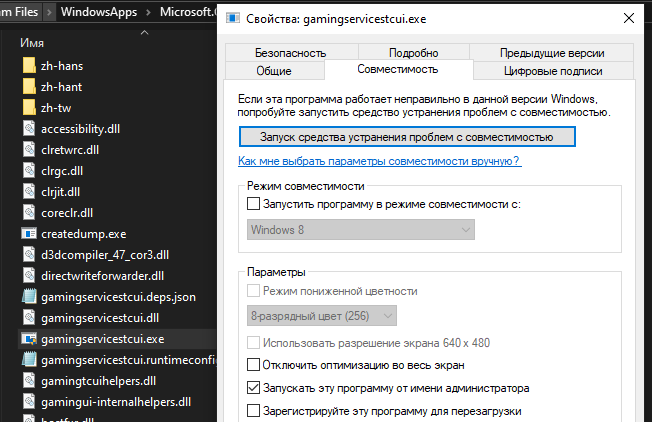
Task: Open link on choosing compatibility settings manually
Action: point(380,161)
